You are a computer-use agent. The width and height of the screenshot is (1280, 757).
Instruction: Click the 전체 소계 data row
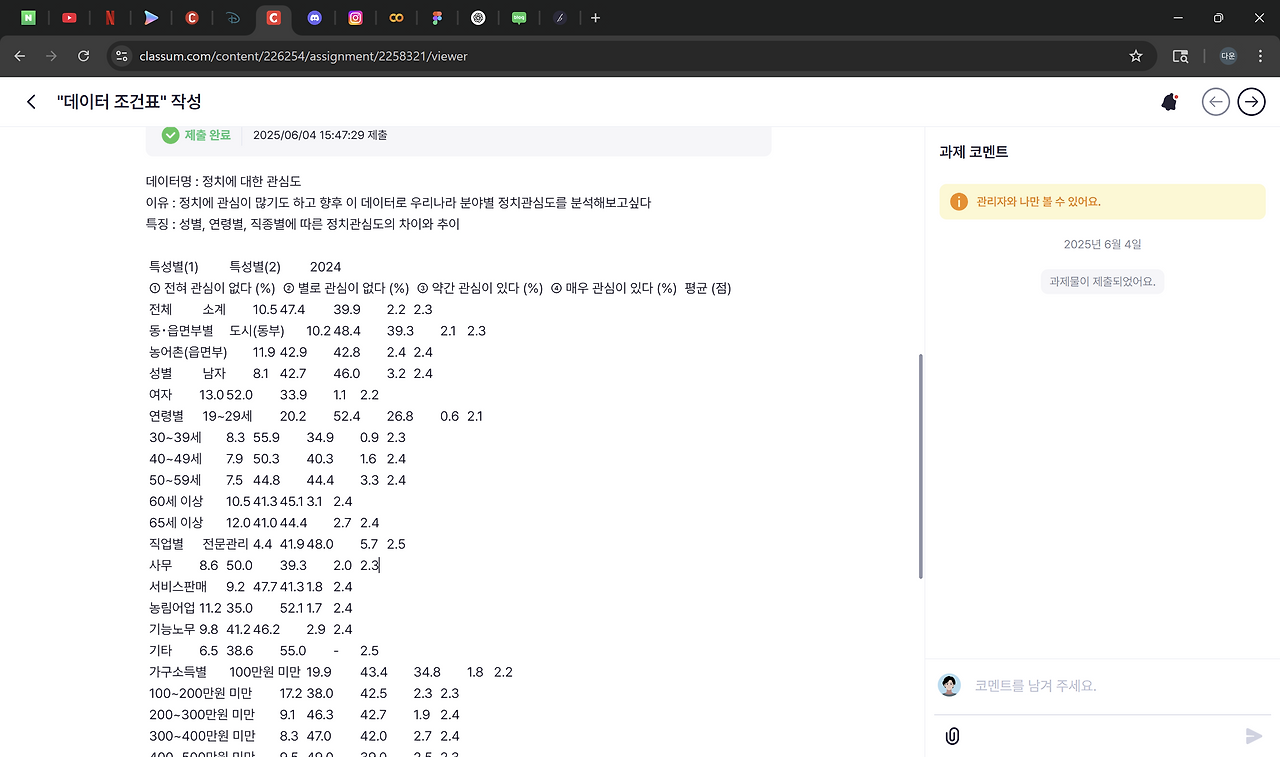(x=291, y=310)
